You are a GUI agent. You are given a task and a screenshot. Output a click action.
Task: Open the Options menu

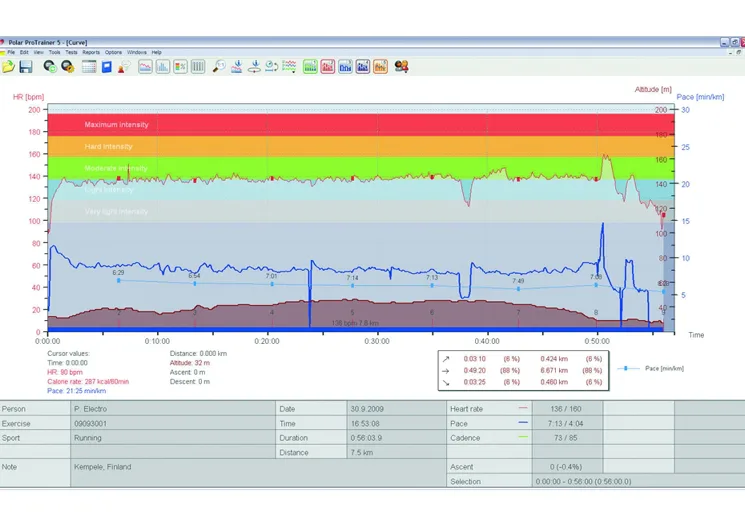tap(113, 52)
